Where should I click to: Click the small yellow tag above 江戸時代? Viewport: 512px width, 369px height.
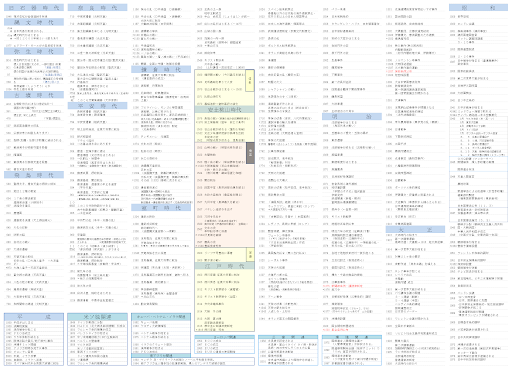tap(250, 255)
